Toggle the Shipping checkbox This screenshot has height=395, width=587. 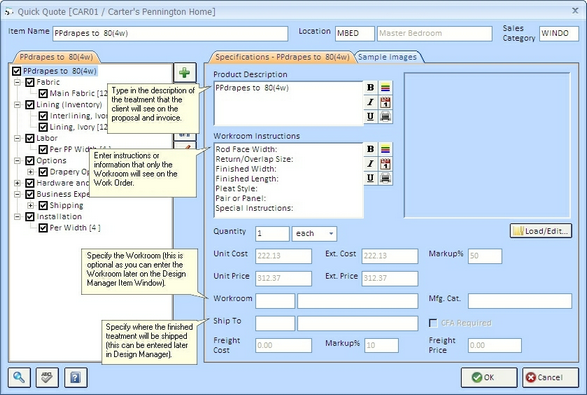(x=43, y=206)
